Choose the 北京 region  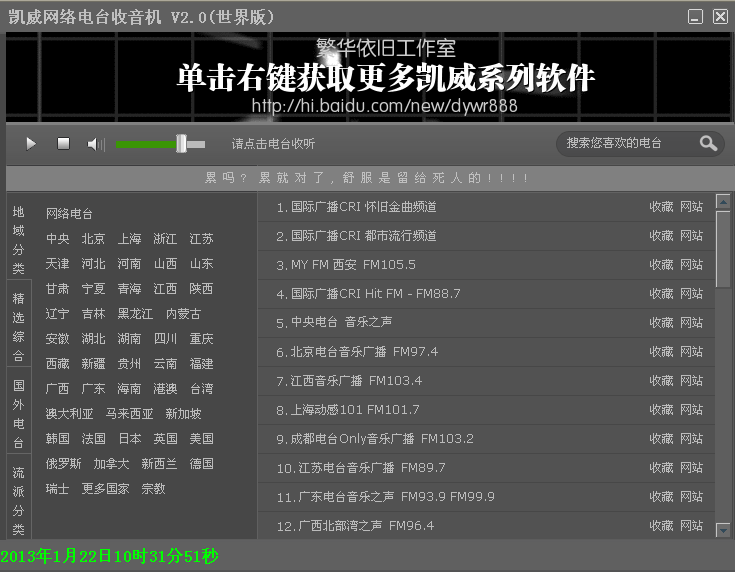[x=93, y=239]
